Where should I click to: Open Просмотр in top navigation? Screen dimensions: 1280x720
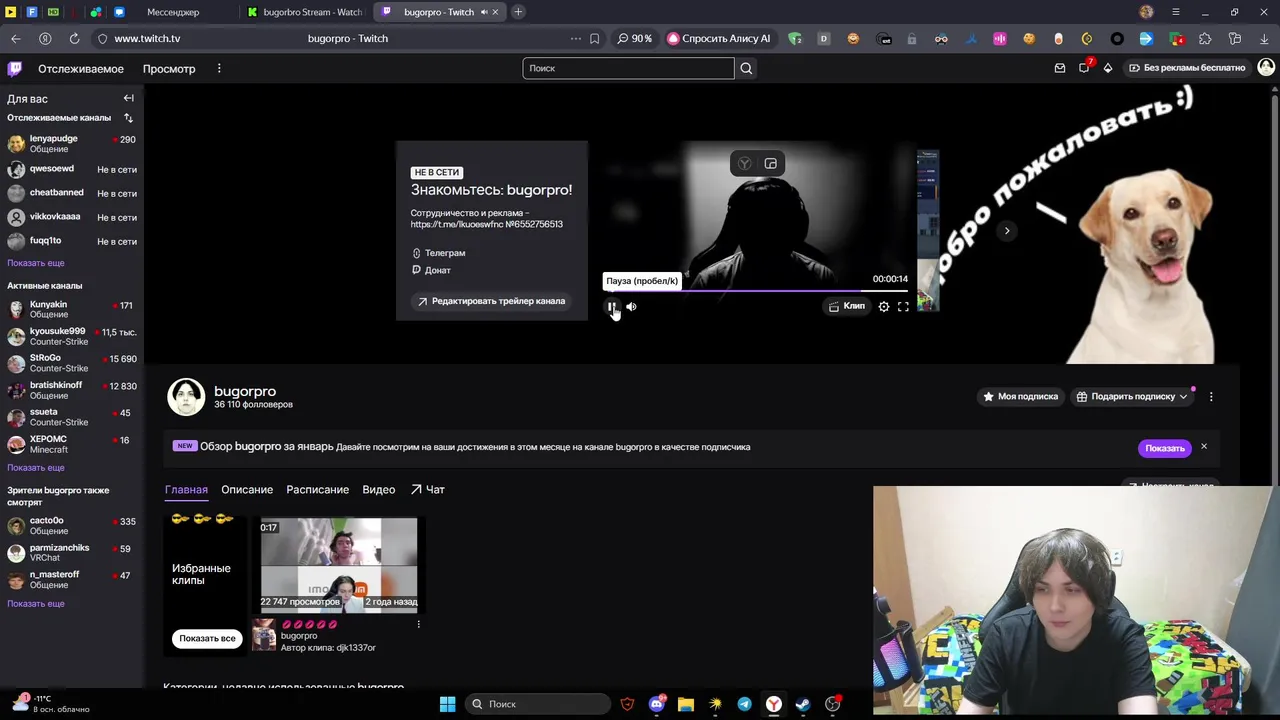[x=169, y=69]
